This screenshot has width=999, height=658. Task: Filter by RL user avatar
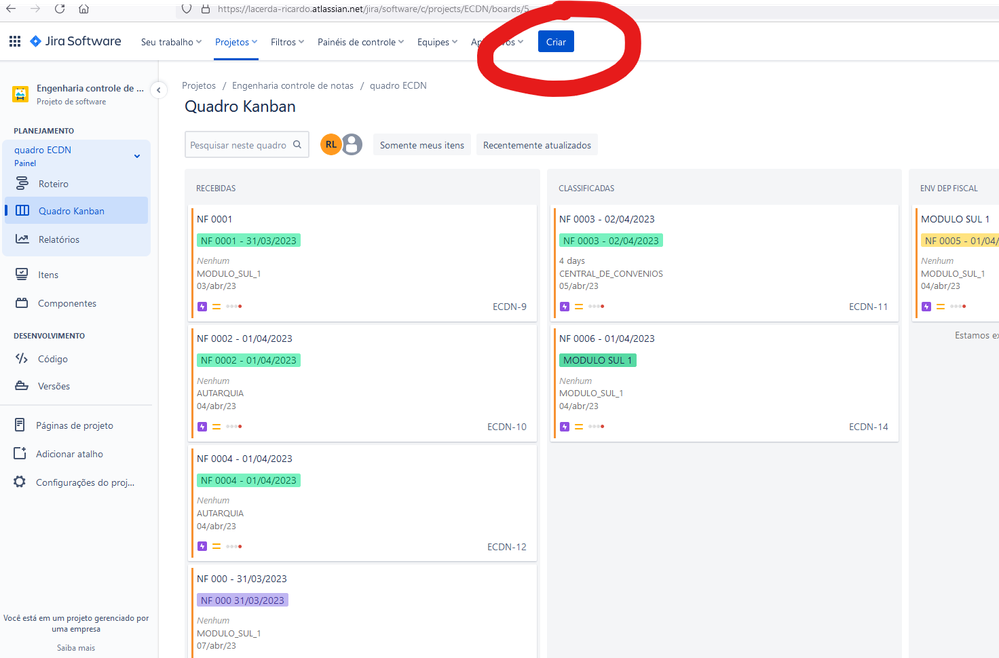331,145
